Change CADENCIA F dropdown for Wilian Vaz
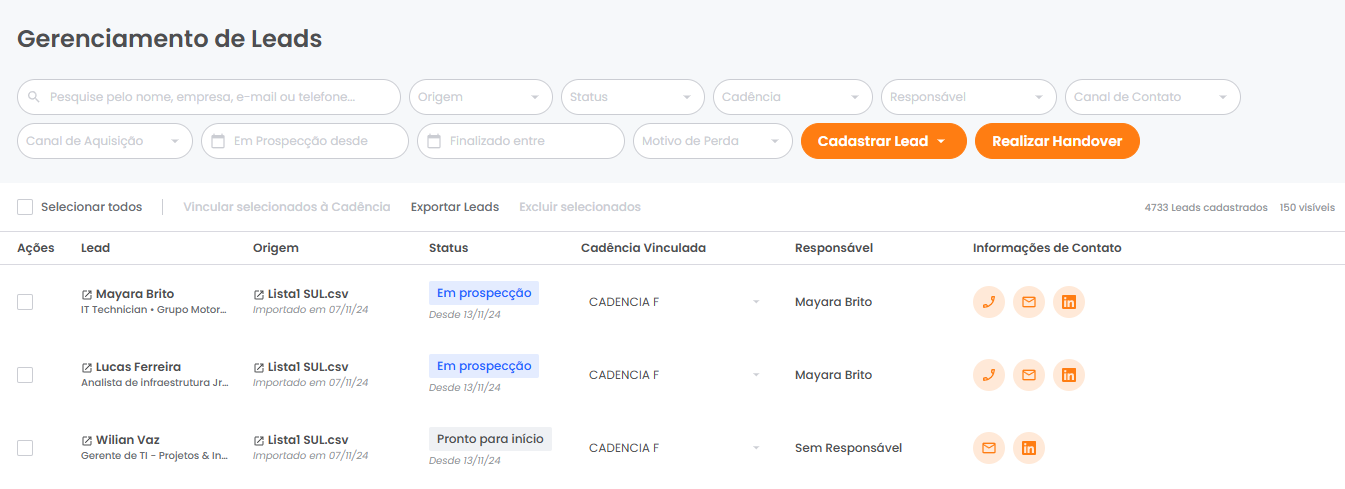The height and width of the screenshot is (489, 1345). point(675,448)
